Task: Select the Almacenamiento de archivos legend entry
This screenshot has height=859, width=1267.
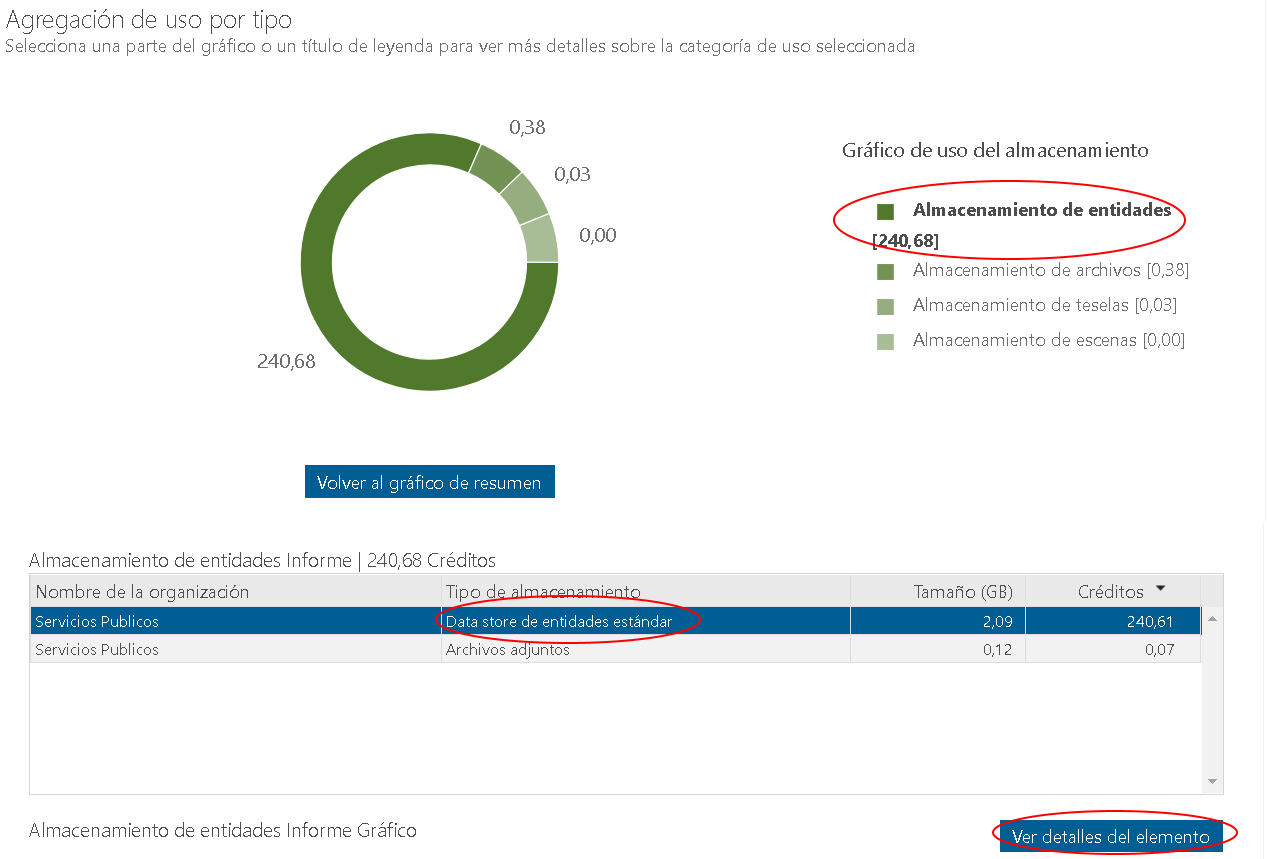Action: coord(1045,270)
